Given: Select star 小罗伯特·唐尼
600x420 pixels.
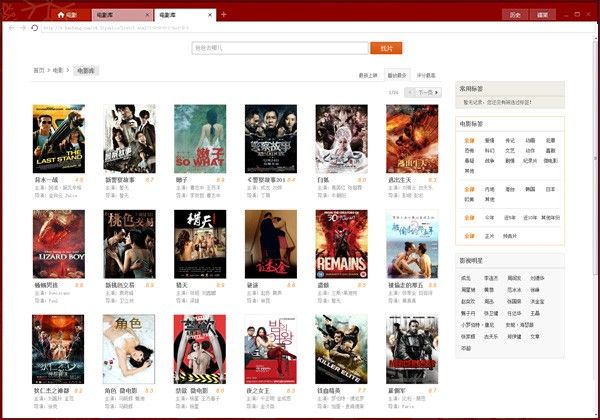Looking at the screenshot, I should click(478, 325).
